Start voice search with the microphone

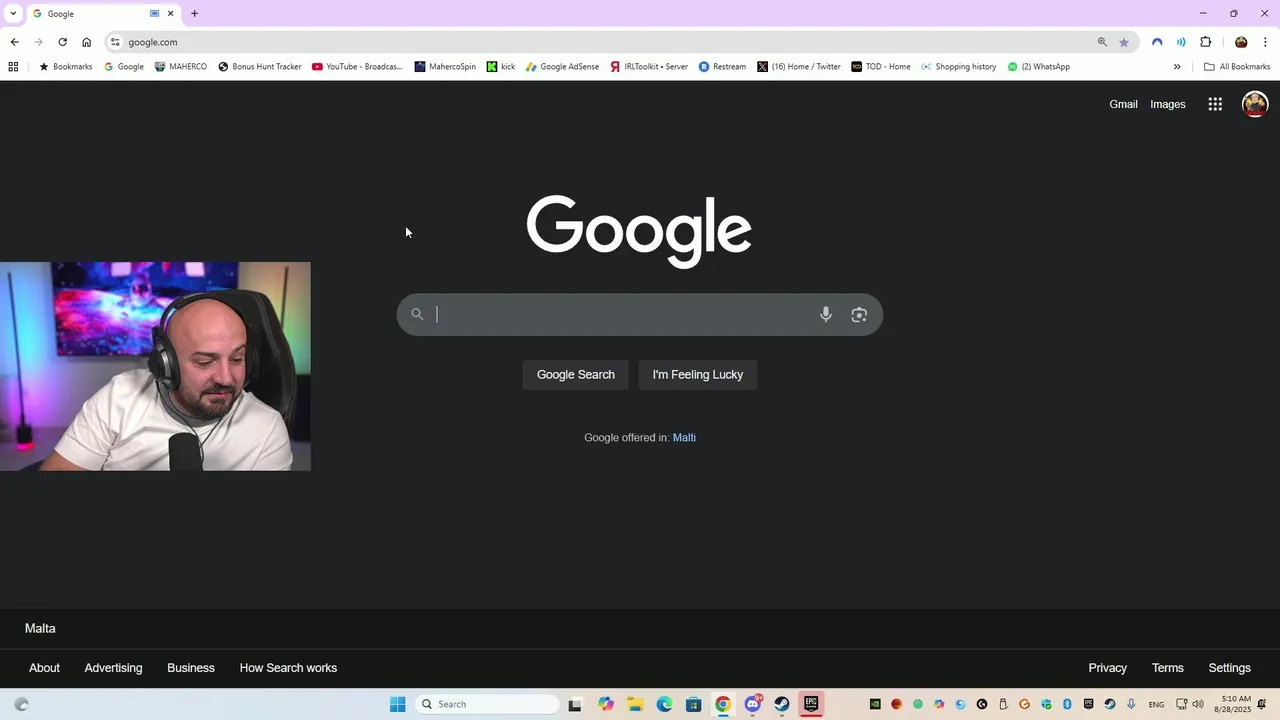(826, 314)
